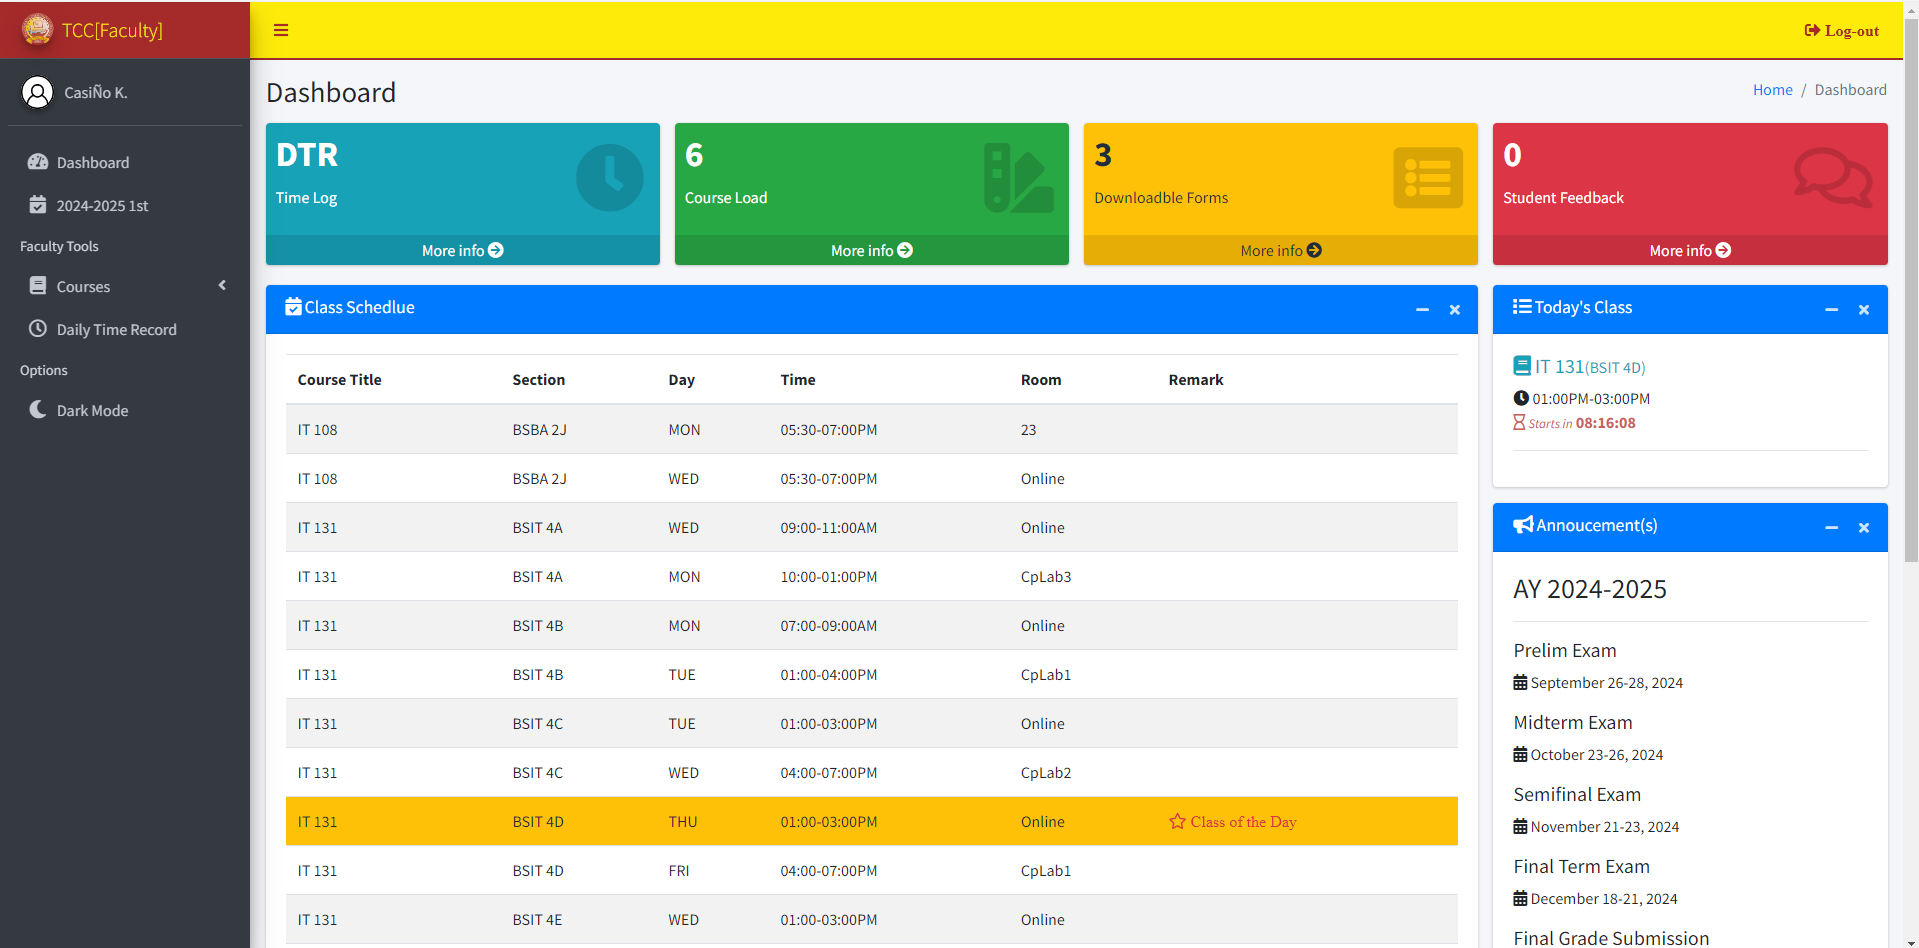Select the highlighted IT 131 BSIT 4D THU row
The image size is (1919, 948).
[871, 822]
